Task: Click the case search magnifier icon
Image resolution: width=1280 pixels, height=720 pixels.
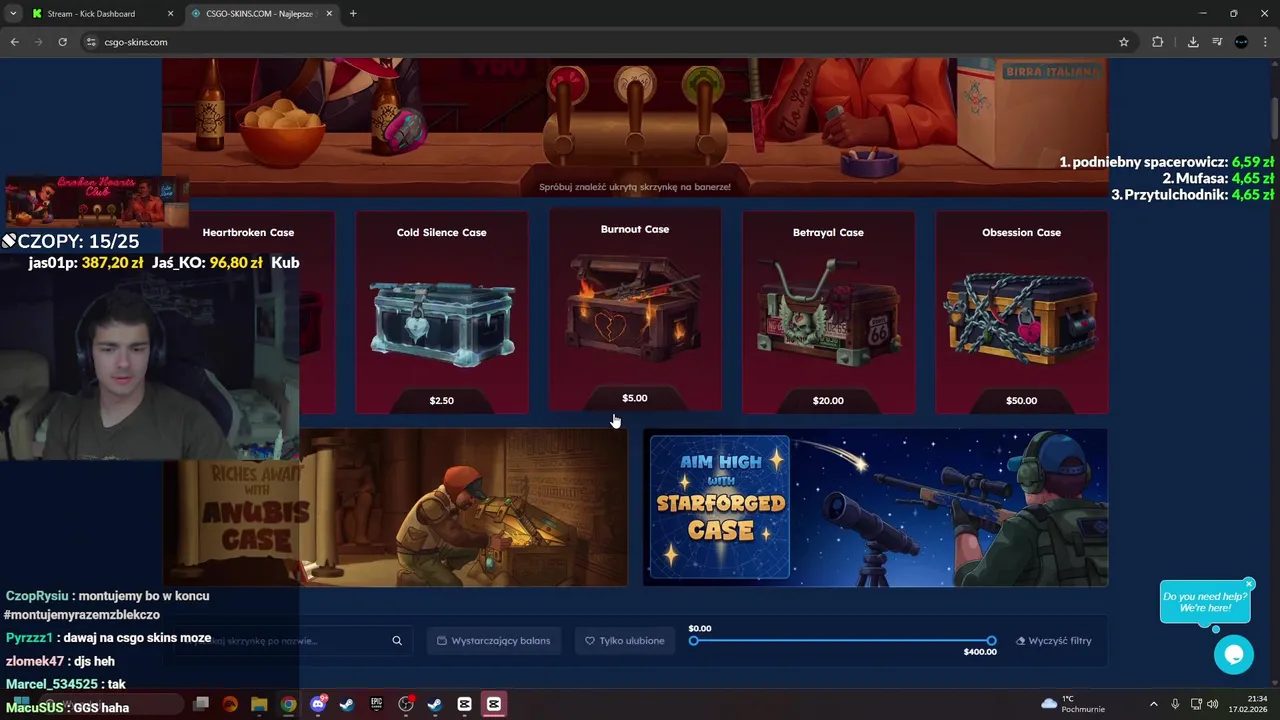Action: [x=397, y=641]
